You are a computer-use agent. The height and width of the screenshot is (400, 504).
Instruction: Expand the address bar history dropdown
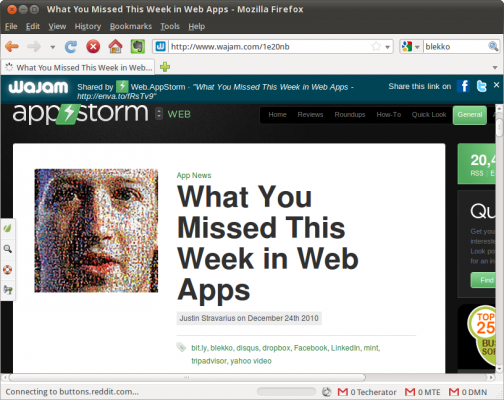pyautogui.click(x=387, y=47)
